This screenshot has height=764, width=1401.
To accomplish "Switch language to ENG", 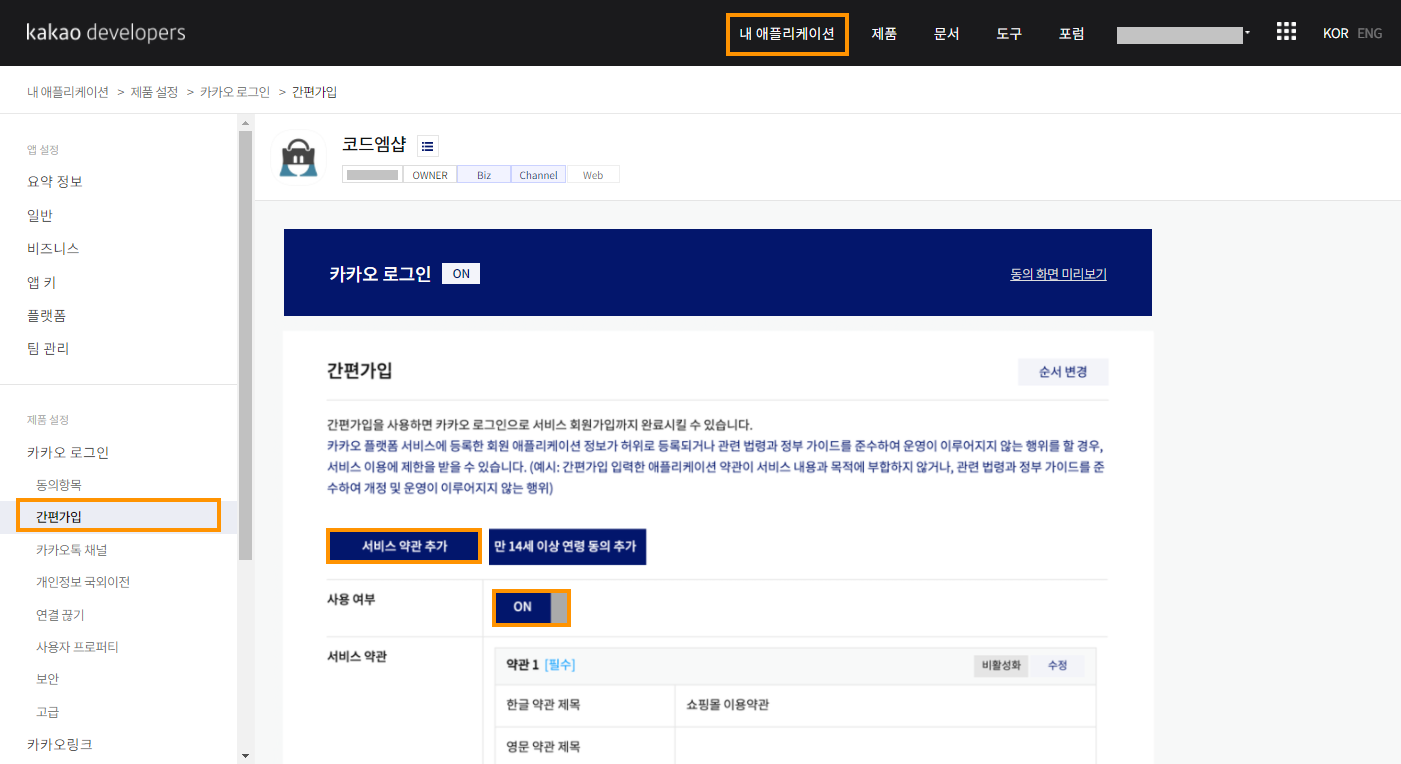I will click(x=1370, y=33).
